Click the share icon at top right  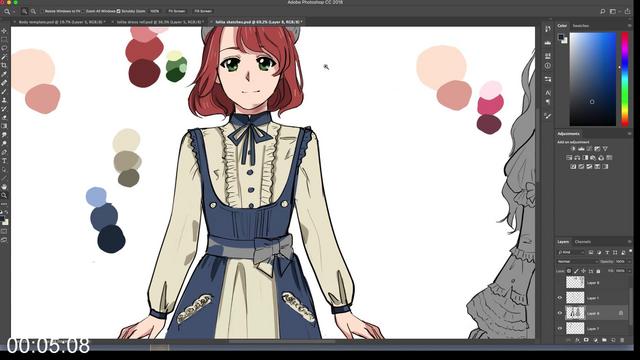pyautogui.click(x=628, y=11)
